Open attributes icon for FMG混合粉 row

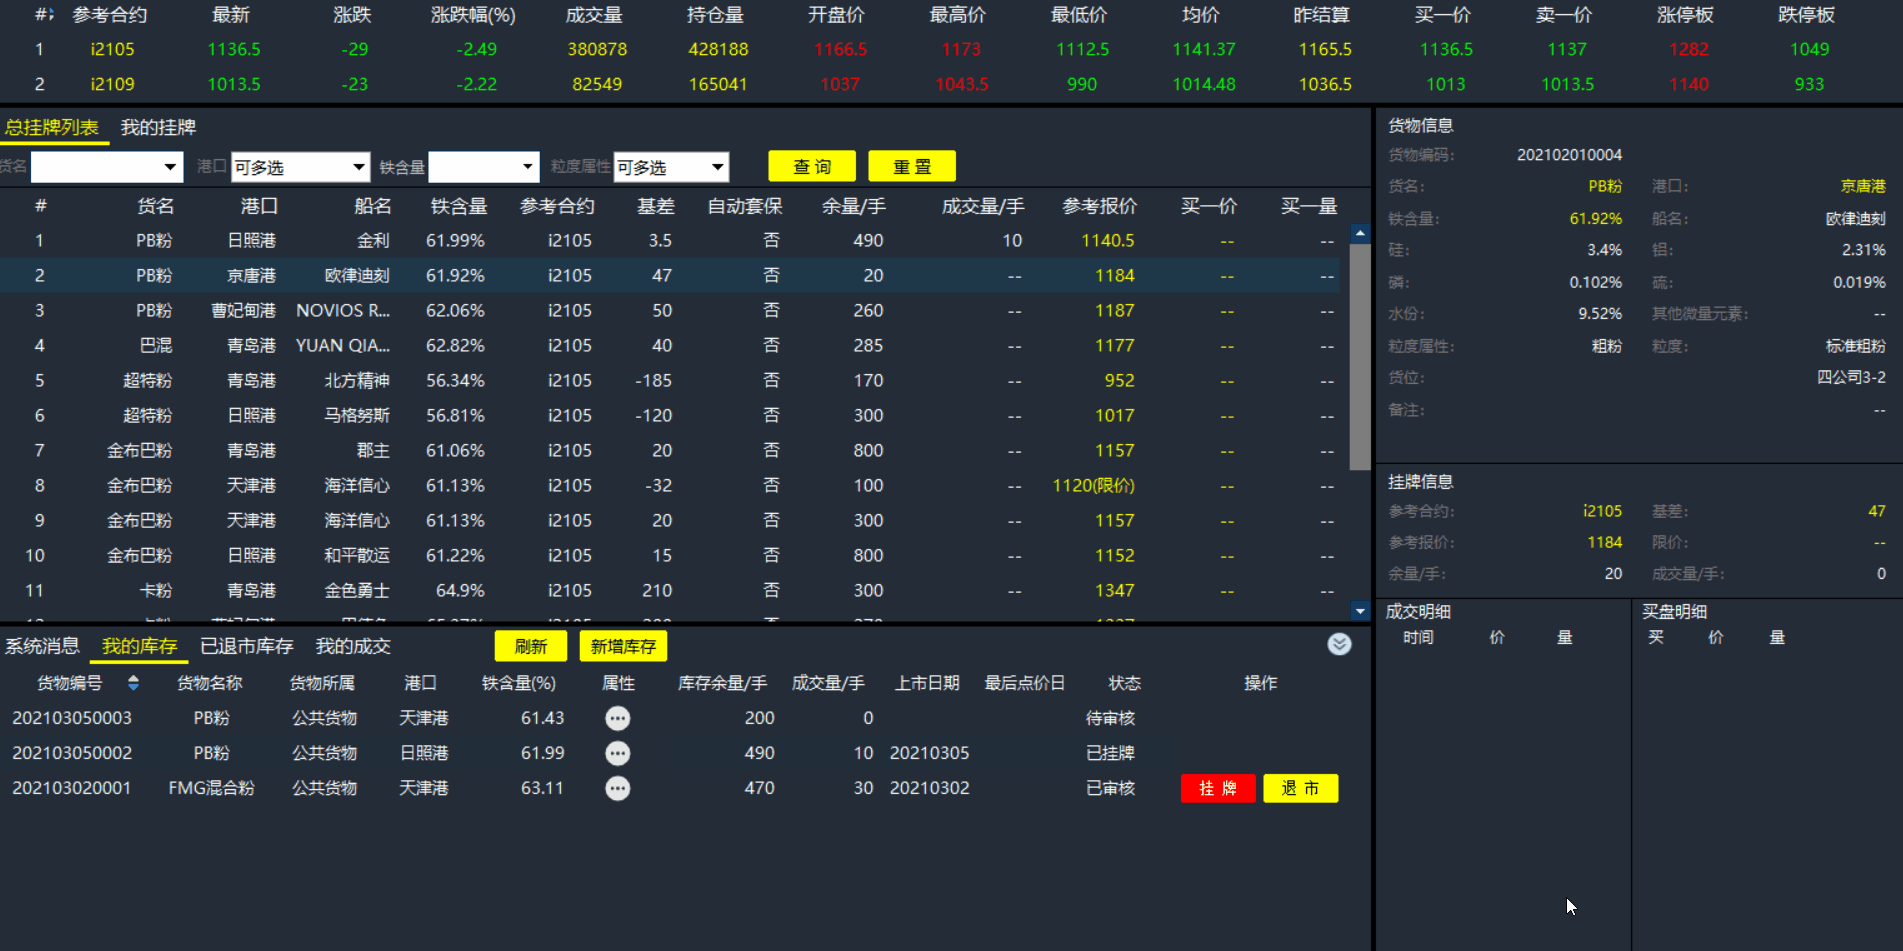(x=618, y=788)
